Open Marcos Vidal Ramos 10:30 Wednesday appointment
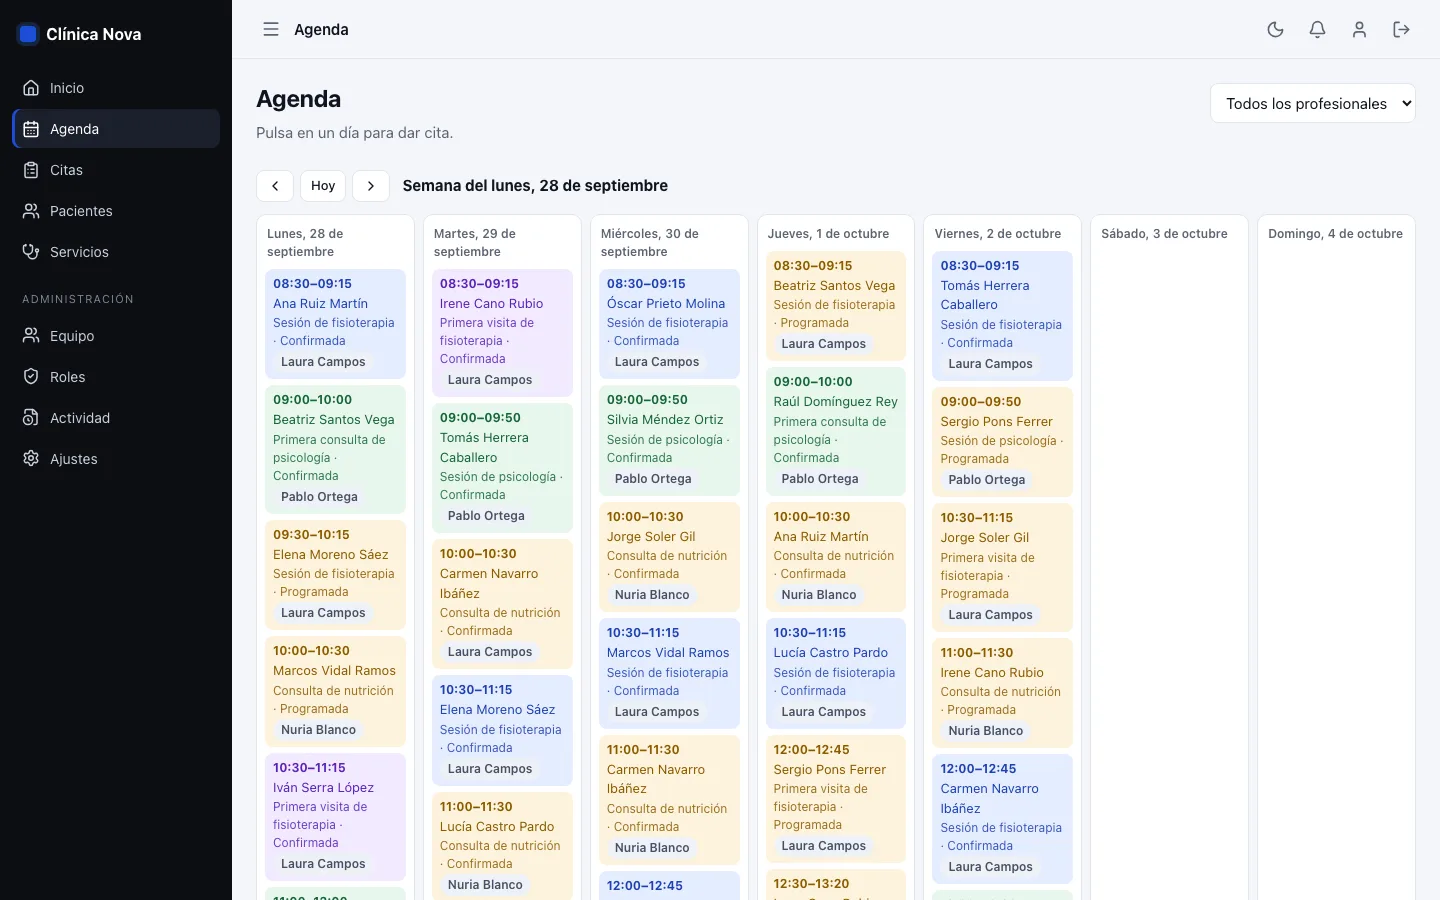Viewport: 1440px width, 900px height. tap(669, 673)
